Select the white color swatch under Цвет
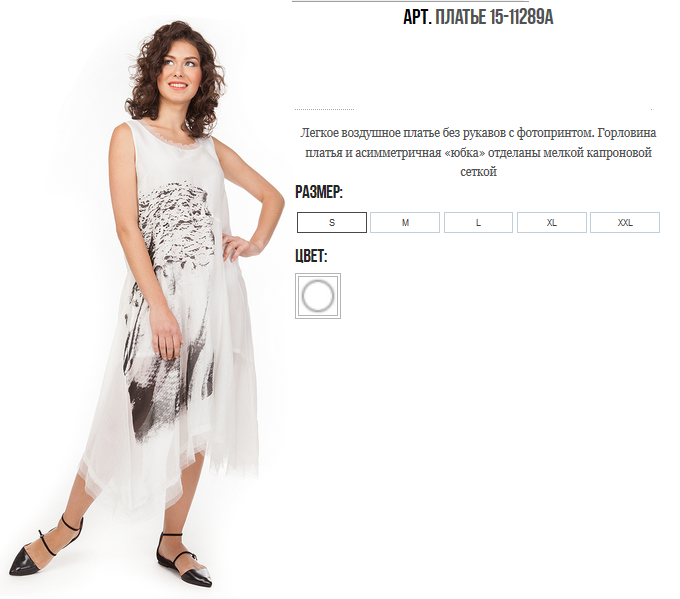This screenshot has height=599, width=680. pyautogui.click(x=318, y=296)
